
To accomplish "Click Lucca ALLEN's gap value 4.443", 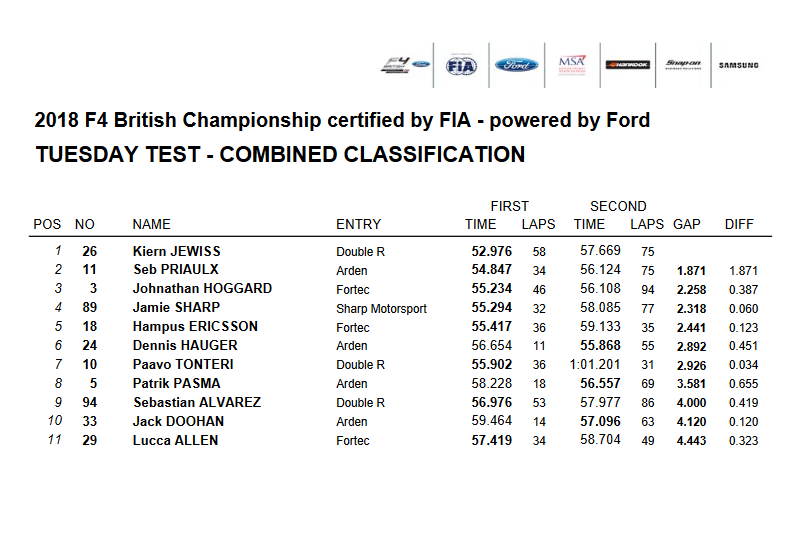I will click(691, 441).
